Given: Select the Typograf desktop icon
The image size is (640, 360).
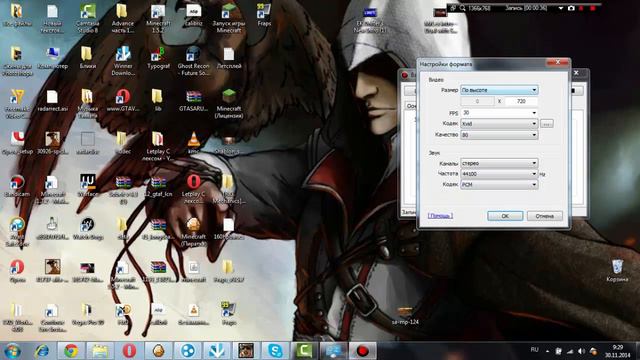Looking at the screenshot, I should tap(158, 58).
